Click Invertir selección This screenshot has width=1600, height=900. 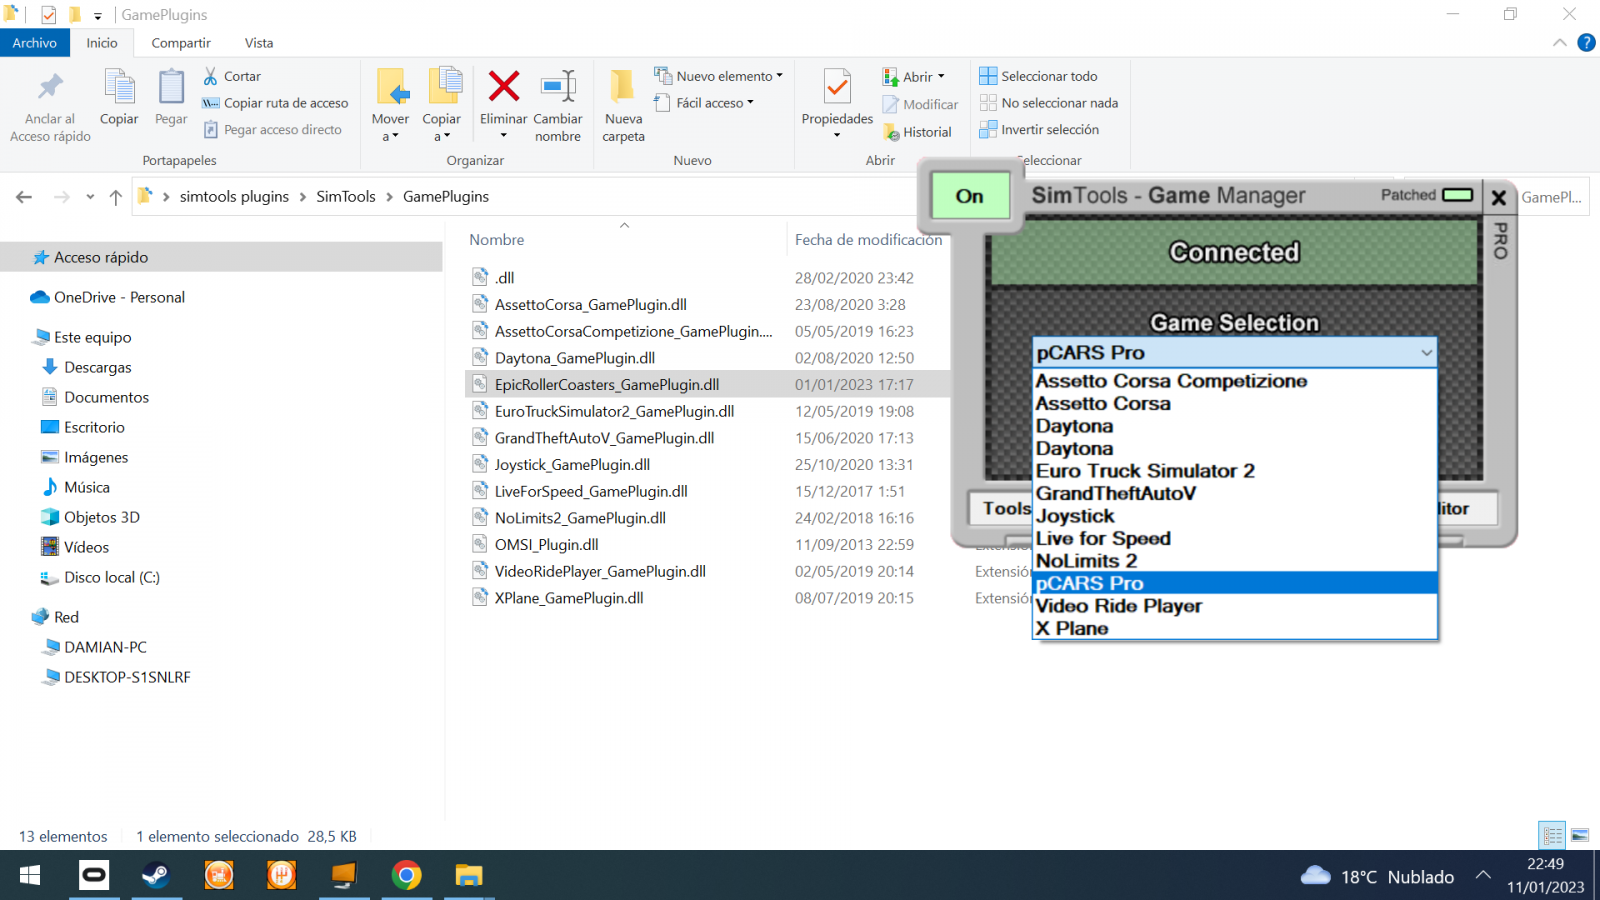(1039, 130)
